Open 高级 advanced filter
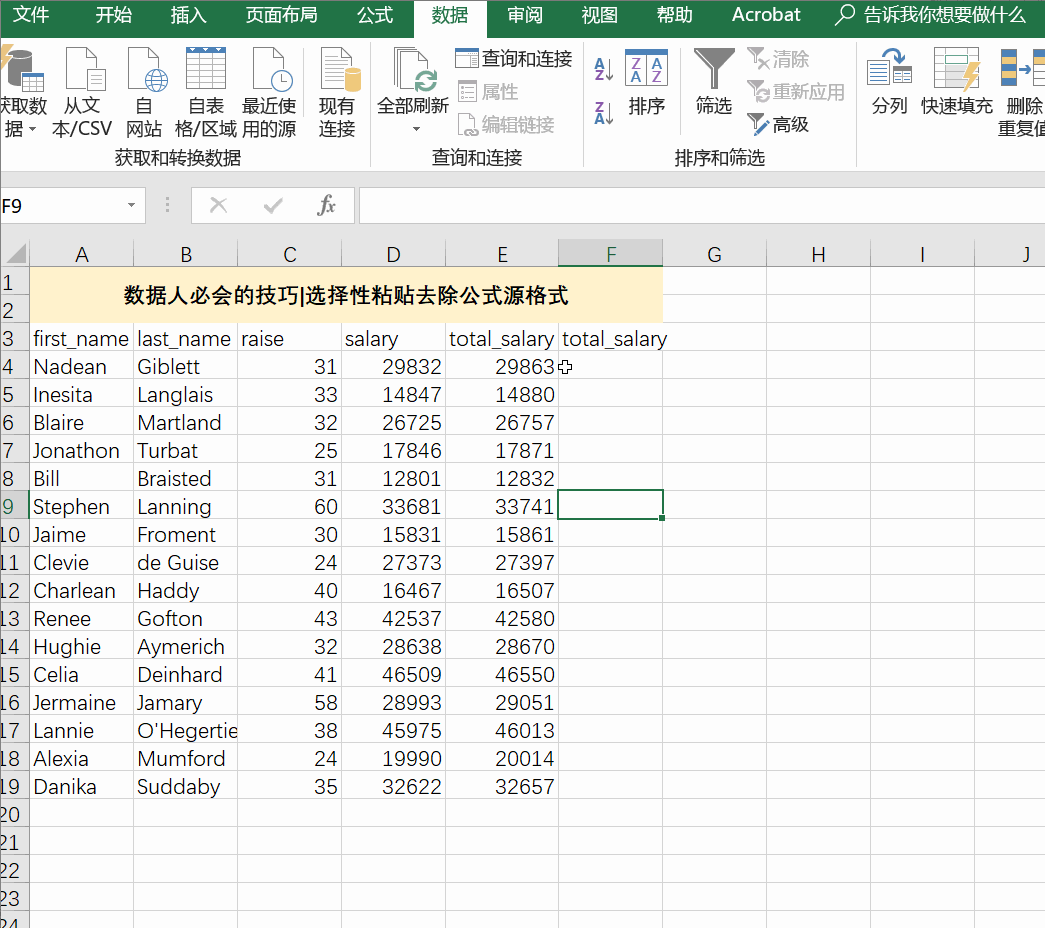 pos(778,124)
